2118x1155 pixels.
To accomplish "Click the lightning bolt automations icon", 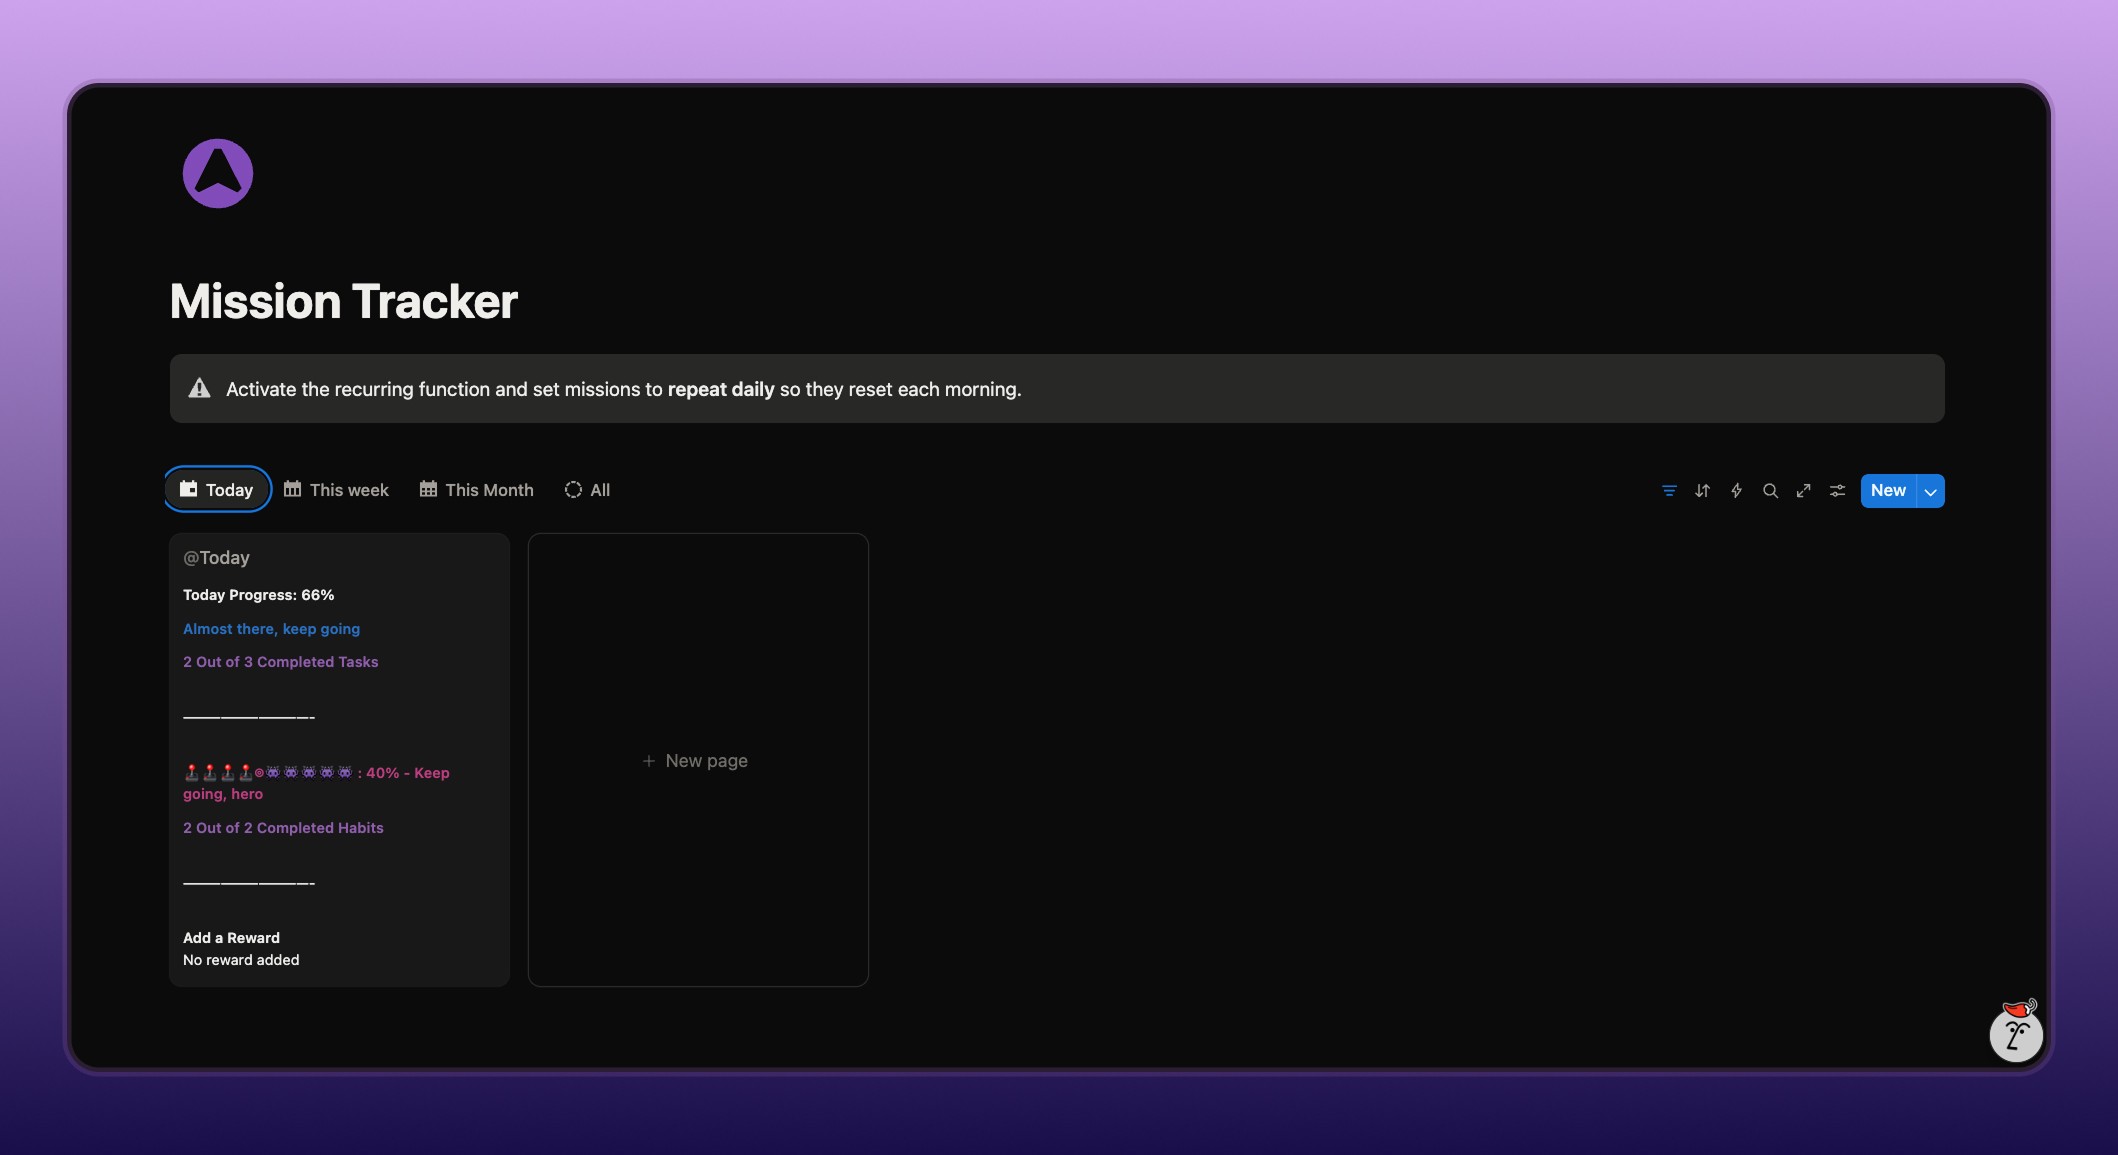I will [x=1736, y=491].
